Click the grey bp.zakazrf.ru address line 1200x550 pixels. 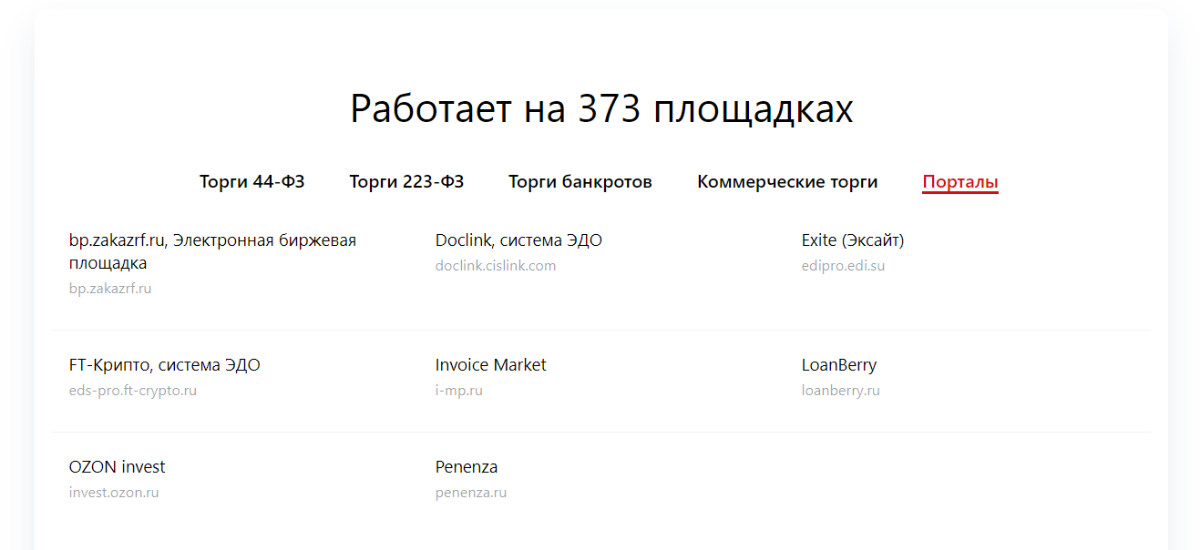click(x=110, y=289)
